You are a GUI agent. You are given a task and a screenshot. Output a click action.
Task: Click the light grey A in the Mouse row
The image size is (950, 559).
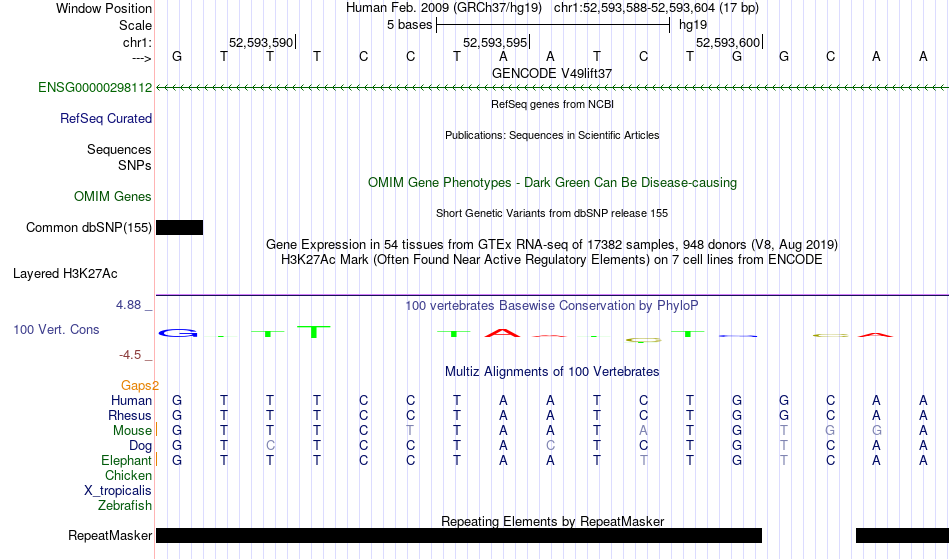(643, 431)
